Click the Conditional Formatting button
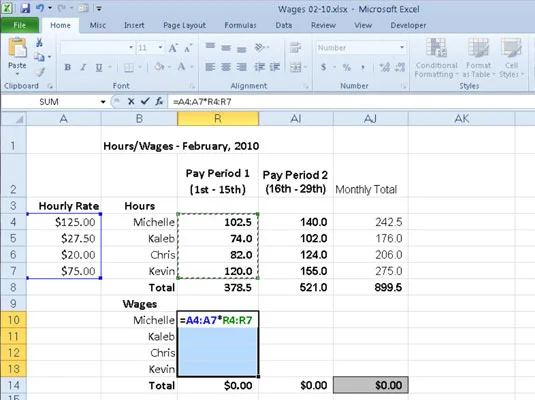Image resolution: width=535 pixels, height=400 pixels. coord(436,58)
